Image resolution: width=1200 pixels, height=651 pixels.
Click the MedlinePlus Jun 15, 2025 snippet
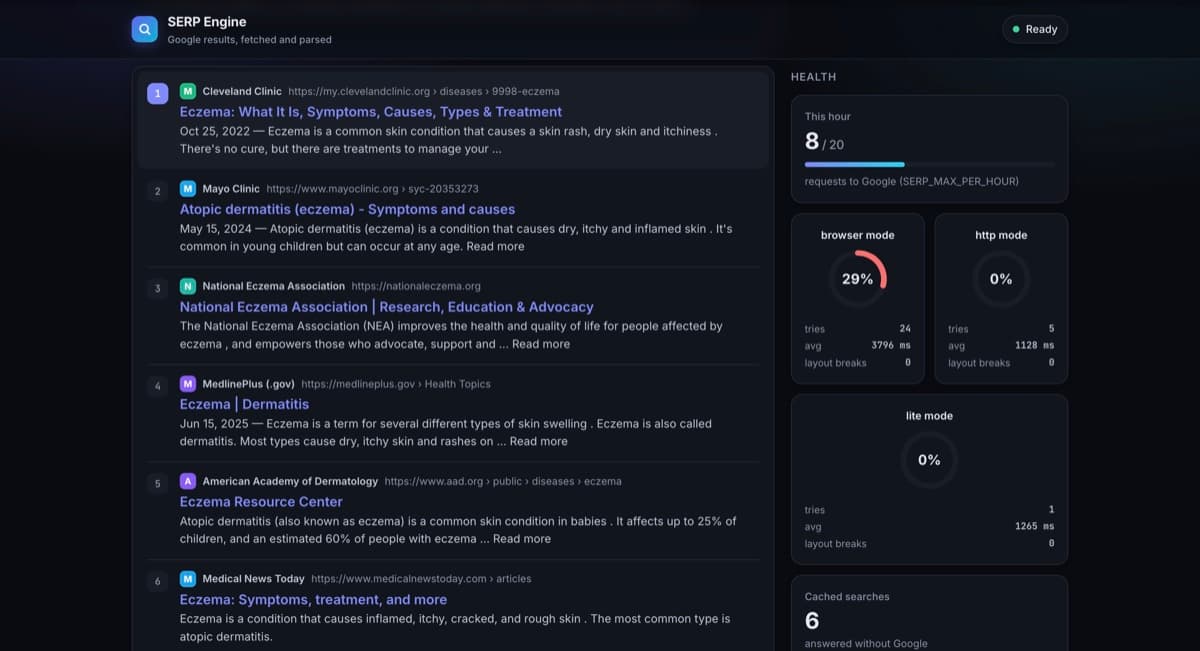(x=446, y=432)
